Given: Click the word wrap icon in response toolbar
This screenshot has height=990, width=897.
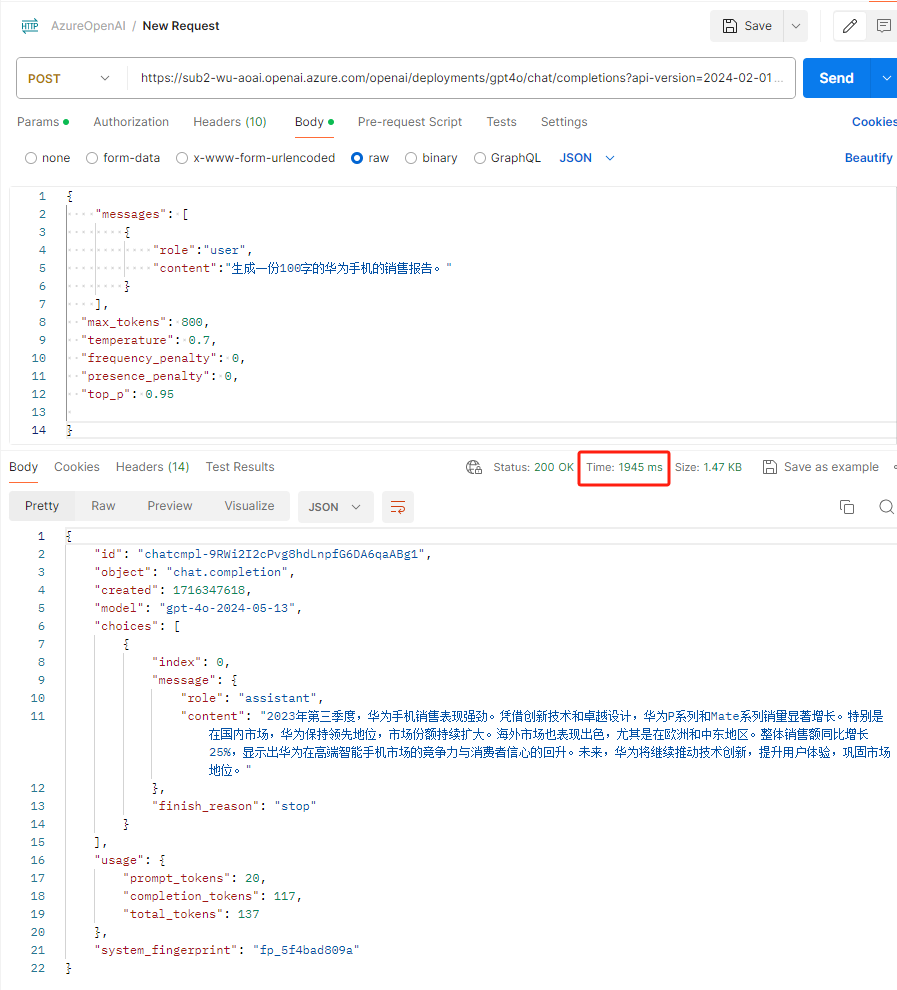Looking at the screenshot, I should 398,507.
